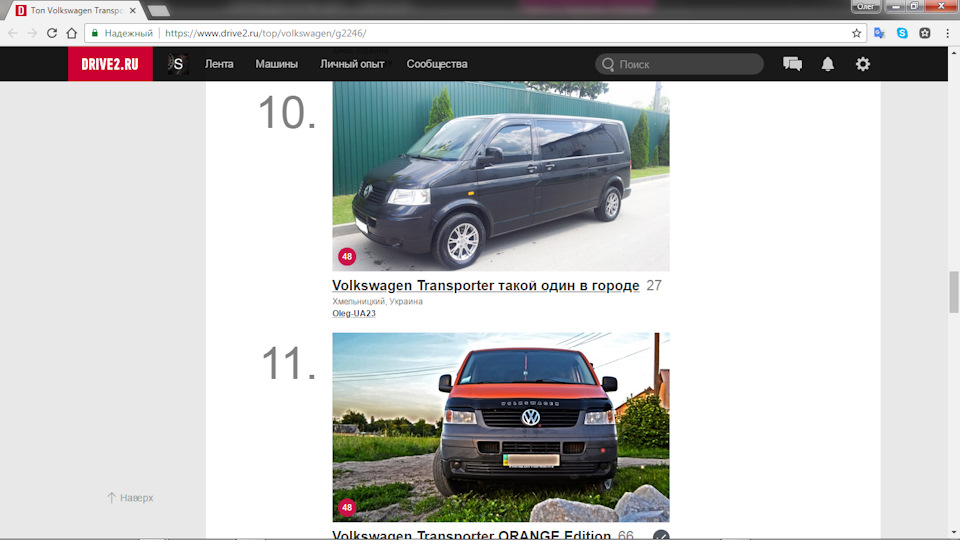Click the DRIVE2.RU logo
This screenshot has height=540, width=960.
coord(110,64)
